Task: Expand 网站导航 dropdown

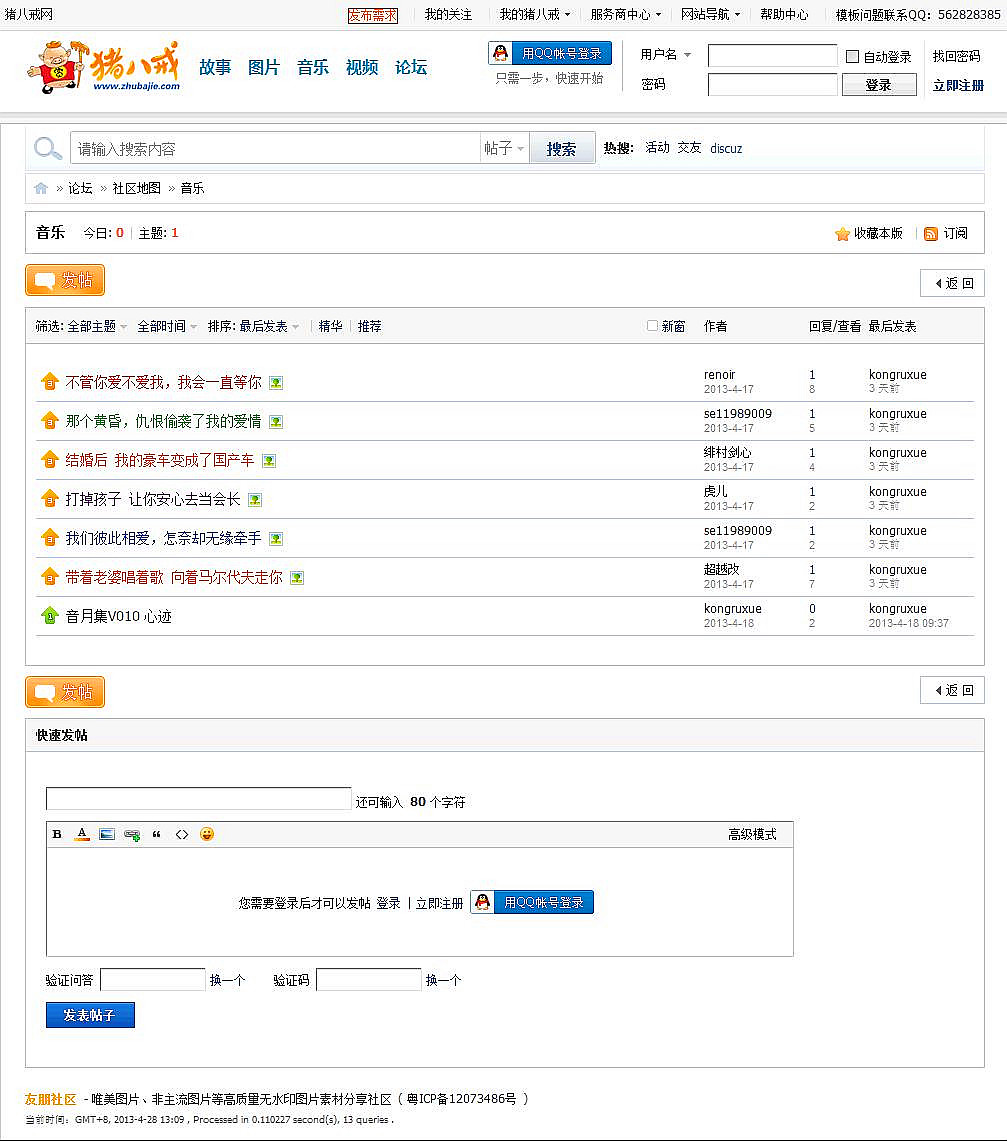Action: 710,14
